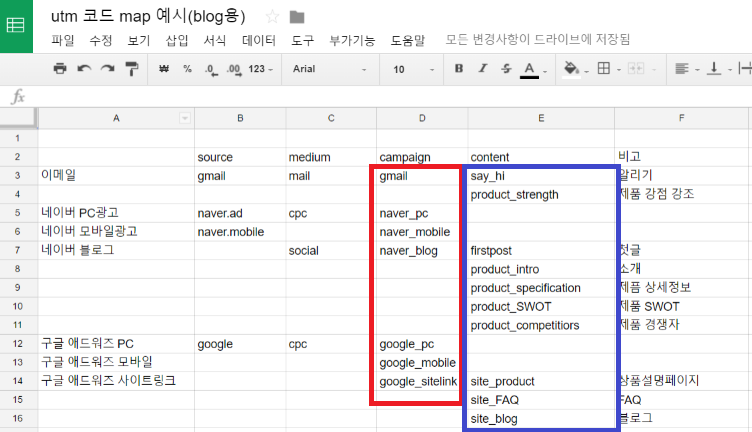This screenshot has width=752, height=432.
Task: Select cell containing '네이버 블로그'
Action: [117, 250]
